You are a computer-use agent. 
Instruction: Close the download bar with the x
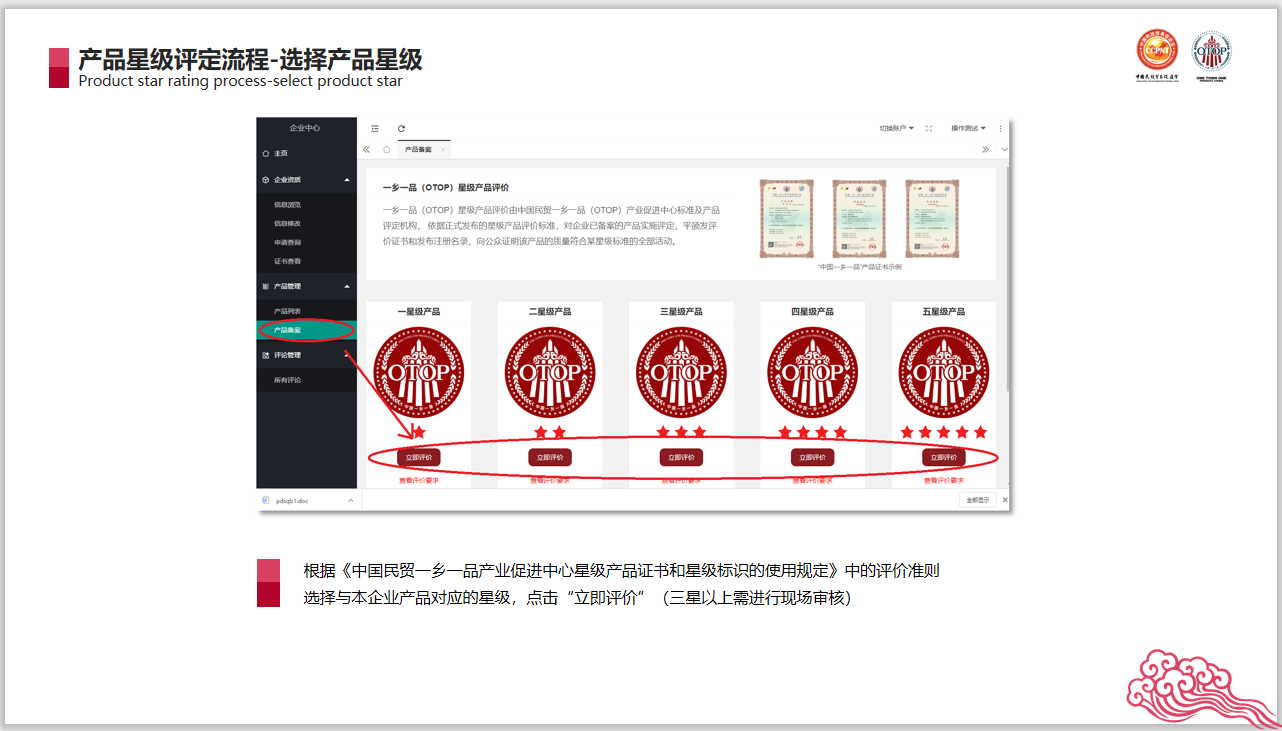tap(1005, 500)
